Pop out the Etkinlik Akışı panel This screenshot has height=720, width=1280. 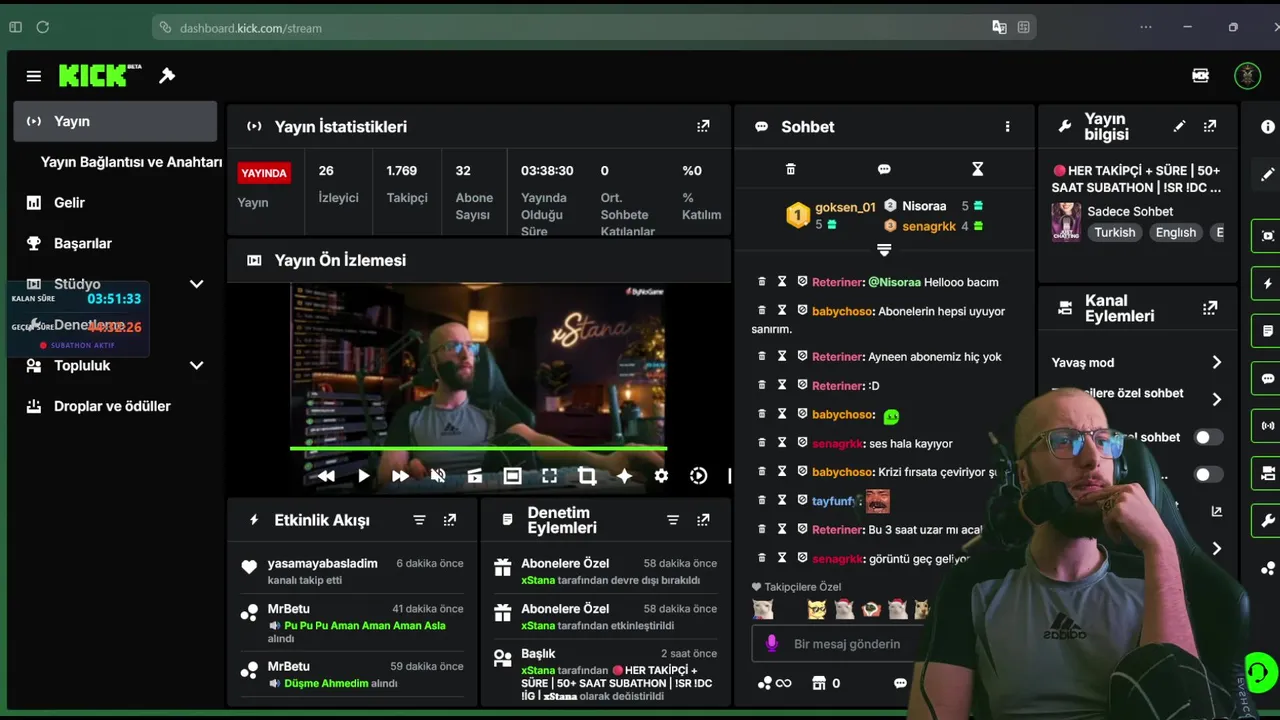pyautogui.click(x=450, y=520)
